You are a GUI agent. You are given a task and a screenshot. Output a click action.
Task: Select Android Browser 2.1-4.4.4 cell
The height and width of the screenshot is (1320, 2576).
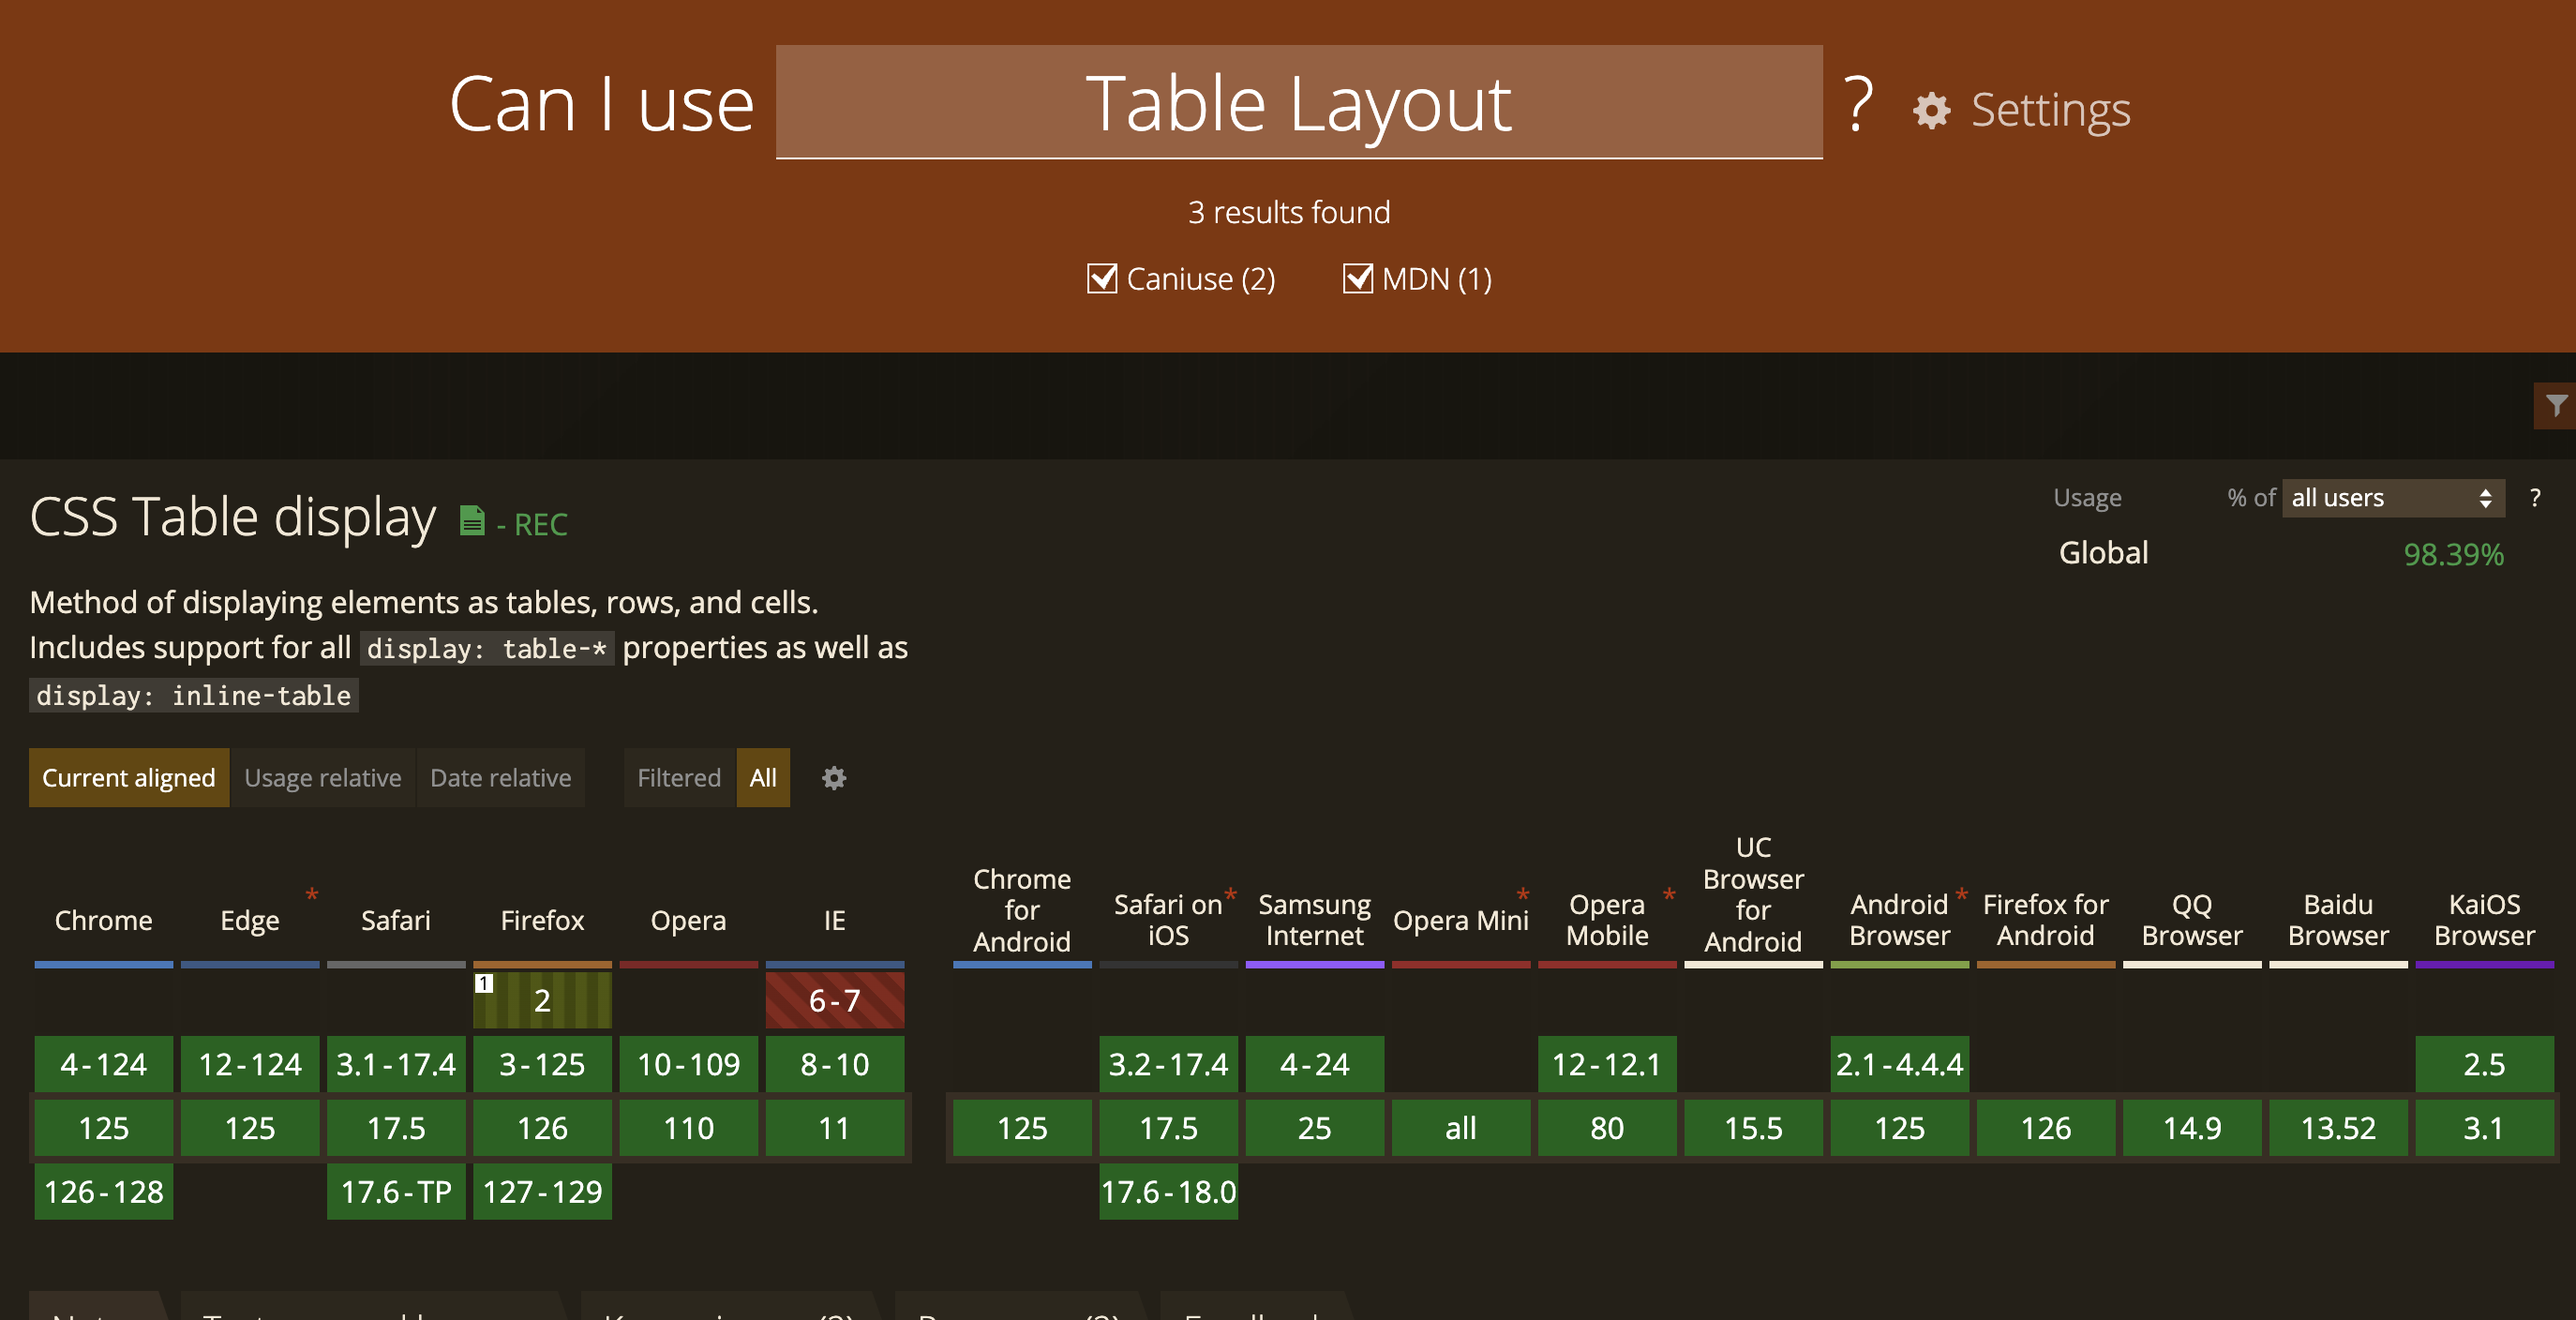[1900, 1064]
